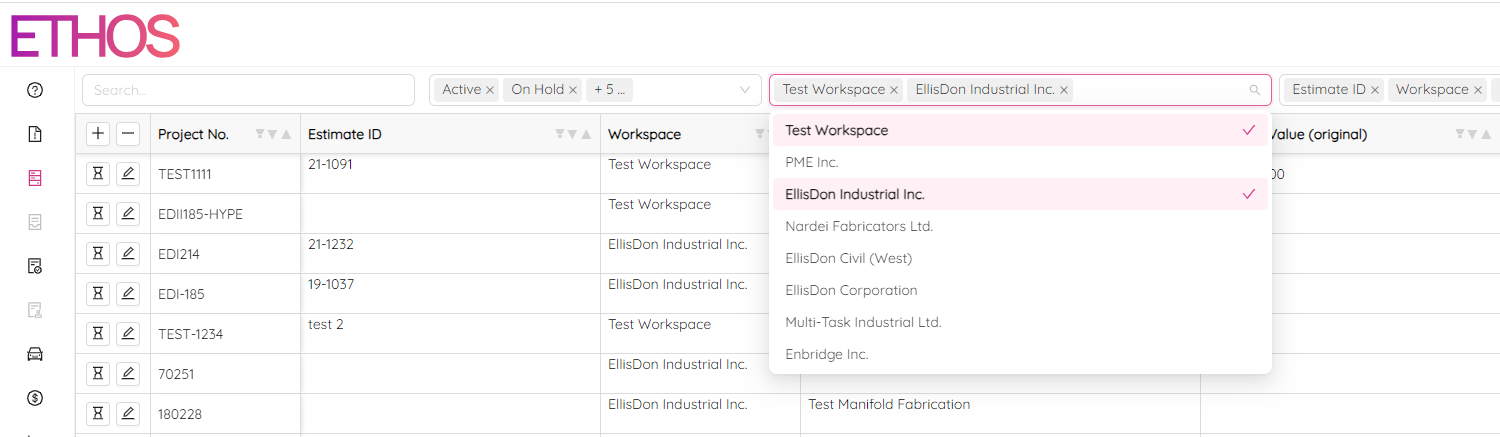Sort Estimate ID column ascending with up arrow
This screenshot has height=437, width=1500.
[587, 134]
